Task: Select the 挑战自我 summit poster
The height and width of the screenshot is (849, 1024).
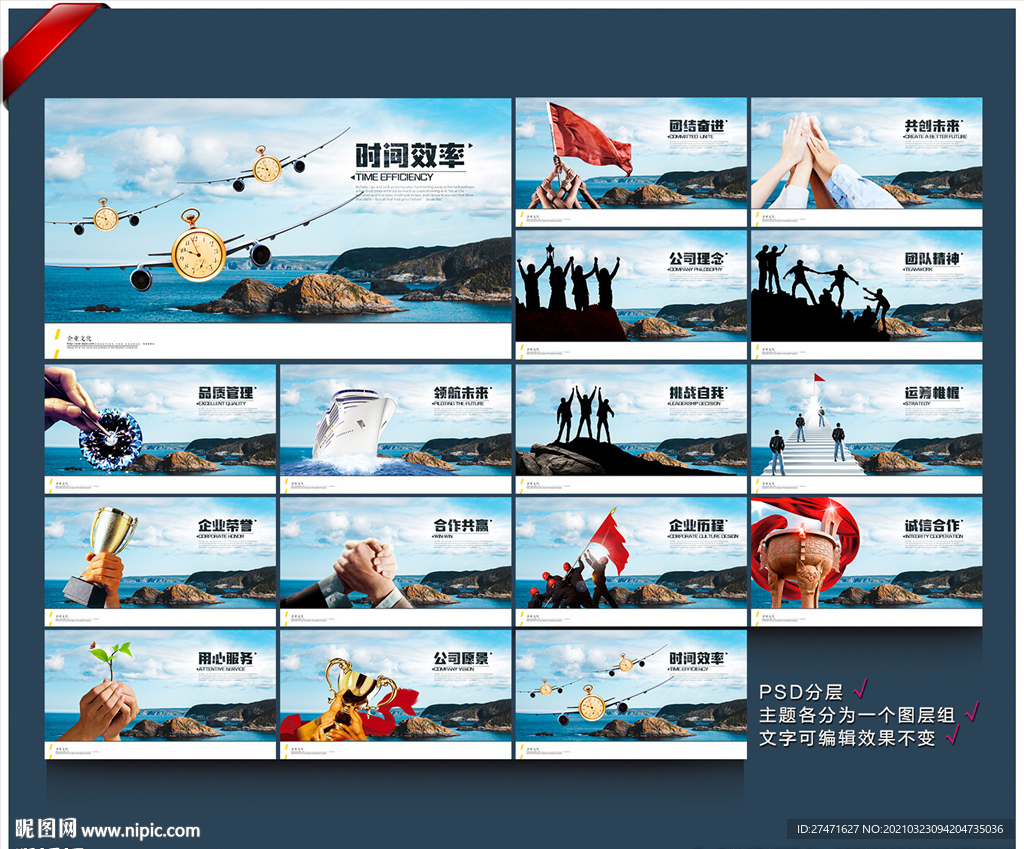Action: [631, 428]
